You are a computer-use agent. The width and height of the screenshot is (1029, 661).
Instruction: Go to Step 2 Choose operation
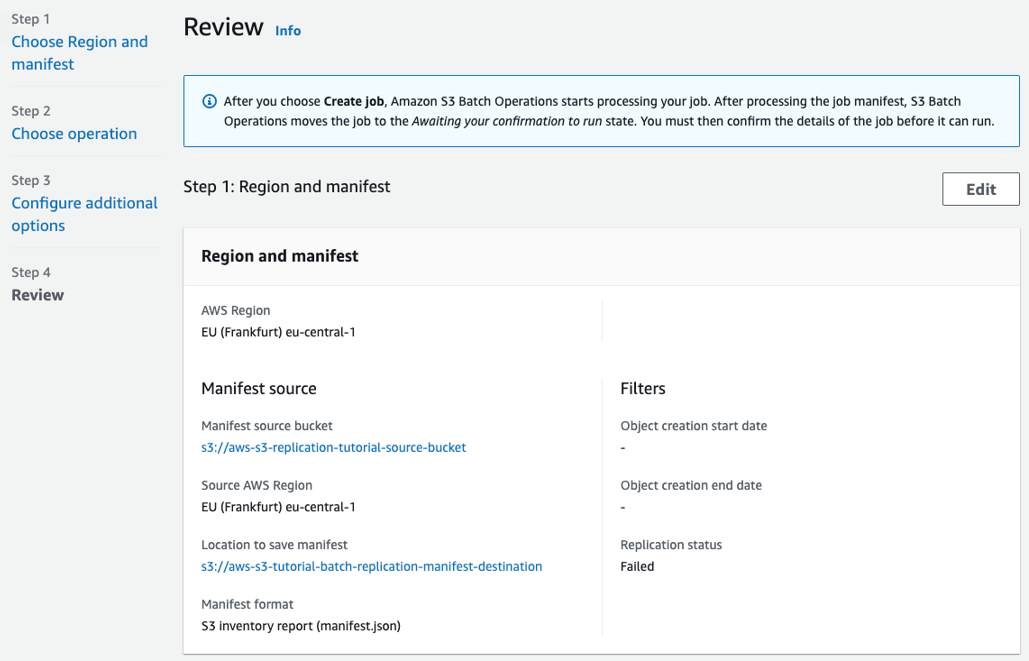tap(74, 133)
